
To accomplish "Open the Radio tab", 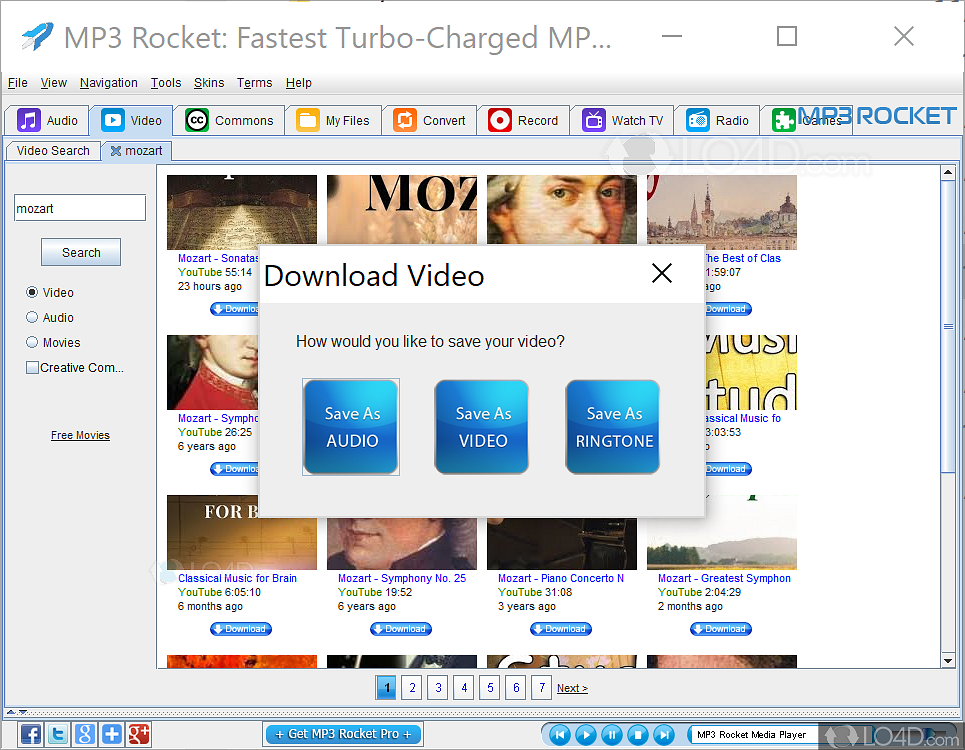I will [717, 120].
